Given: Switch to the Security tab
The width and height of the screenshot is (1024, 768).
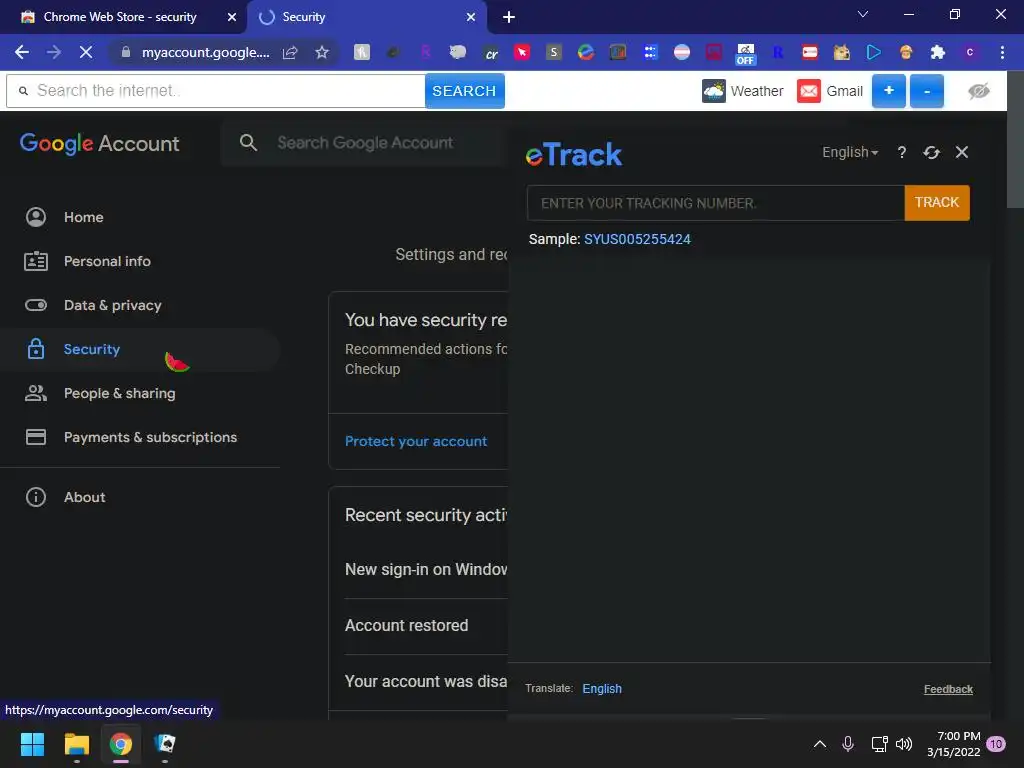Looking at the screenshot, I should 366,17.
